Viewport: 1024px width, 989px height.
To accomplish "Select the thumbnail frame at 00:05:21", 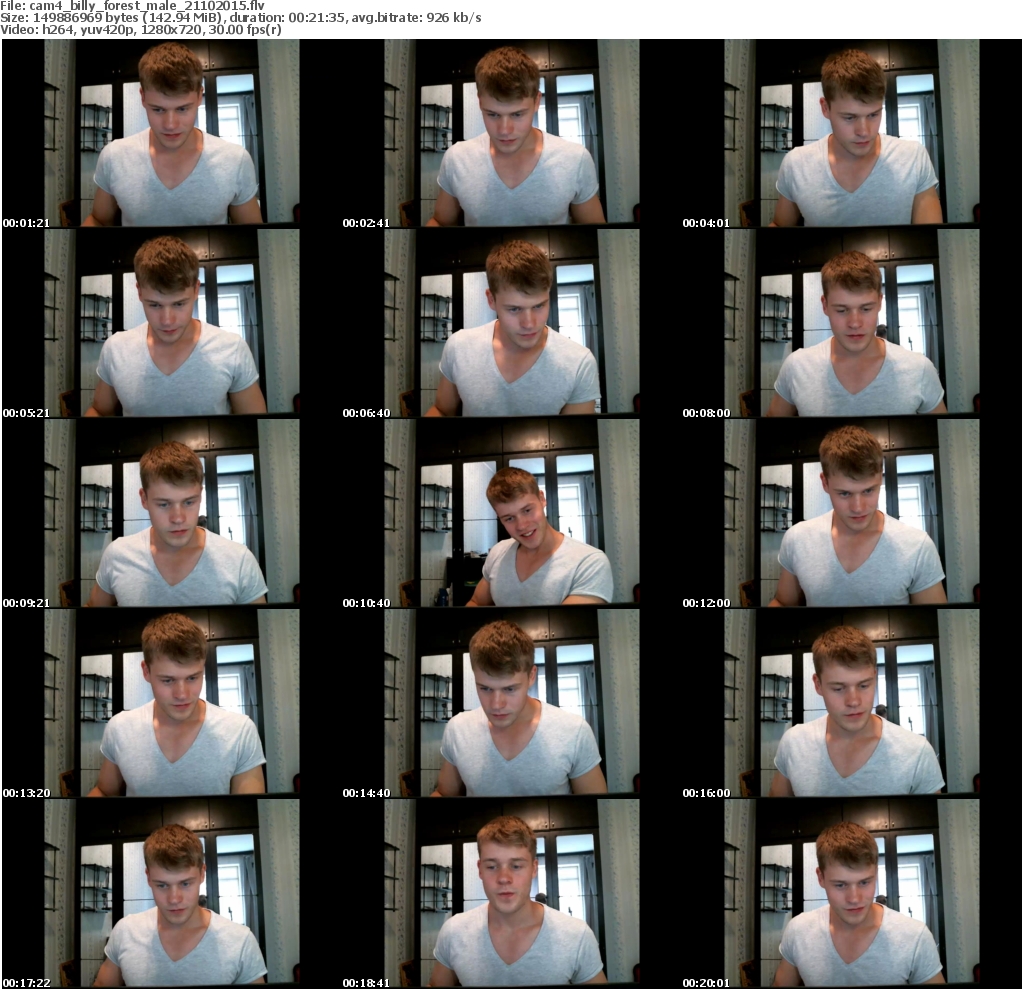I will point(172,323).
